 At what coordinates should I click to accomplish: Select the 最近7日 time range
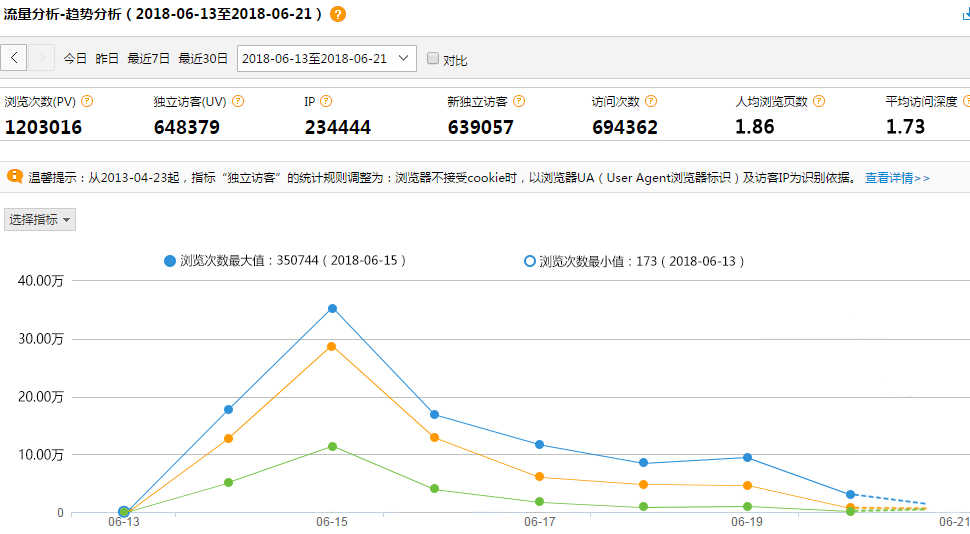click(x=148, y=59)
